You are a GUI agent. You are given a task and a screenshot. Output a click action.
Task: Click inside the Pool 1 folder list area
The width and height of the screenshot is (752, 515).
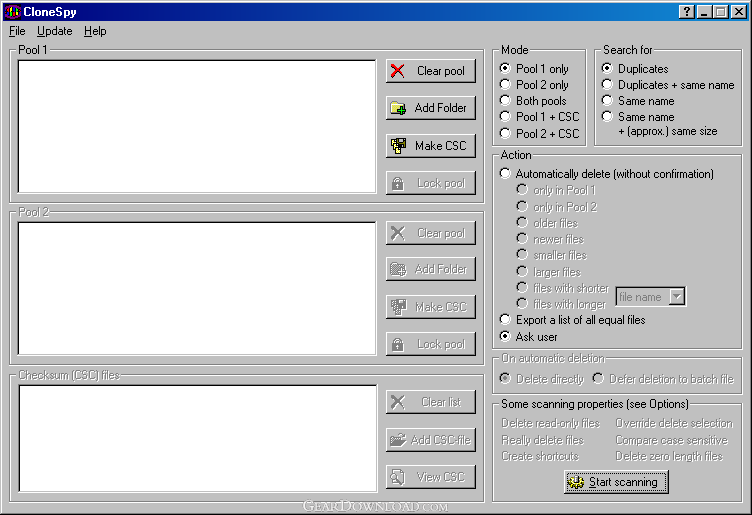point(197,127)
